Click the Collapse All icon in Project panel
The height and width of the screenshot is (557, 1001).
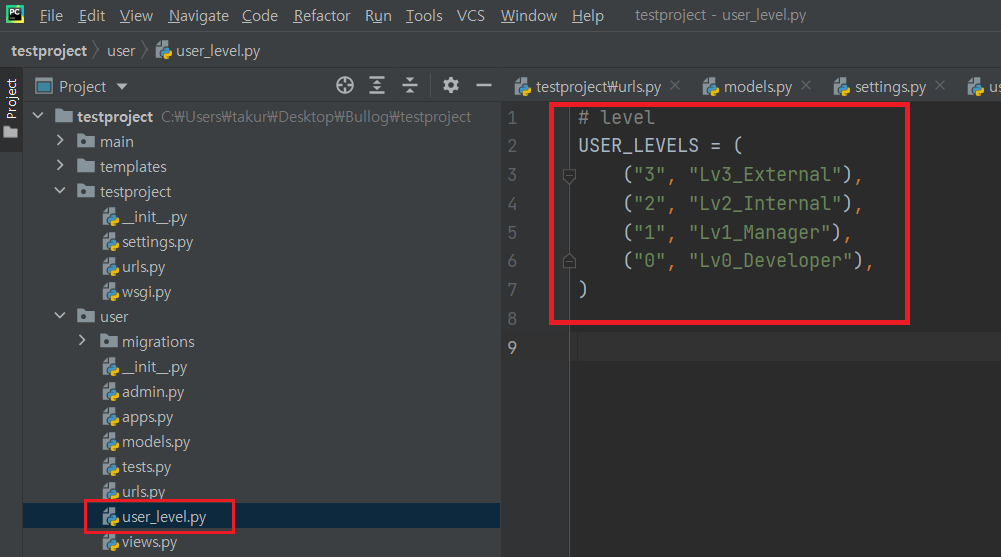pyautogui.click(x=410, y=85)
